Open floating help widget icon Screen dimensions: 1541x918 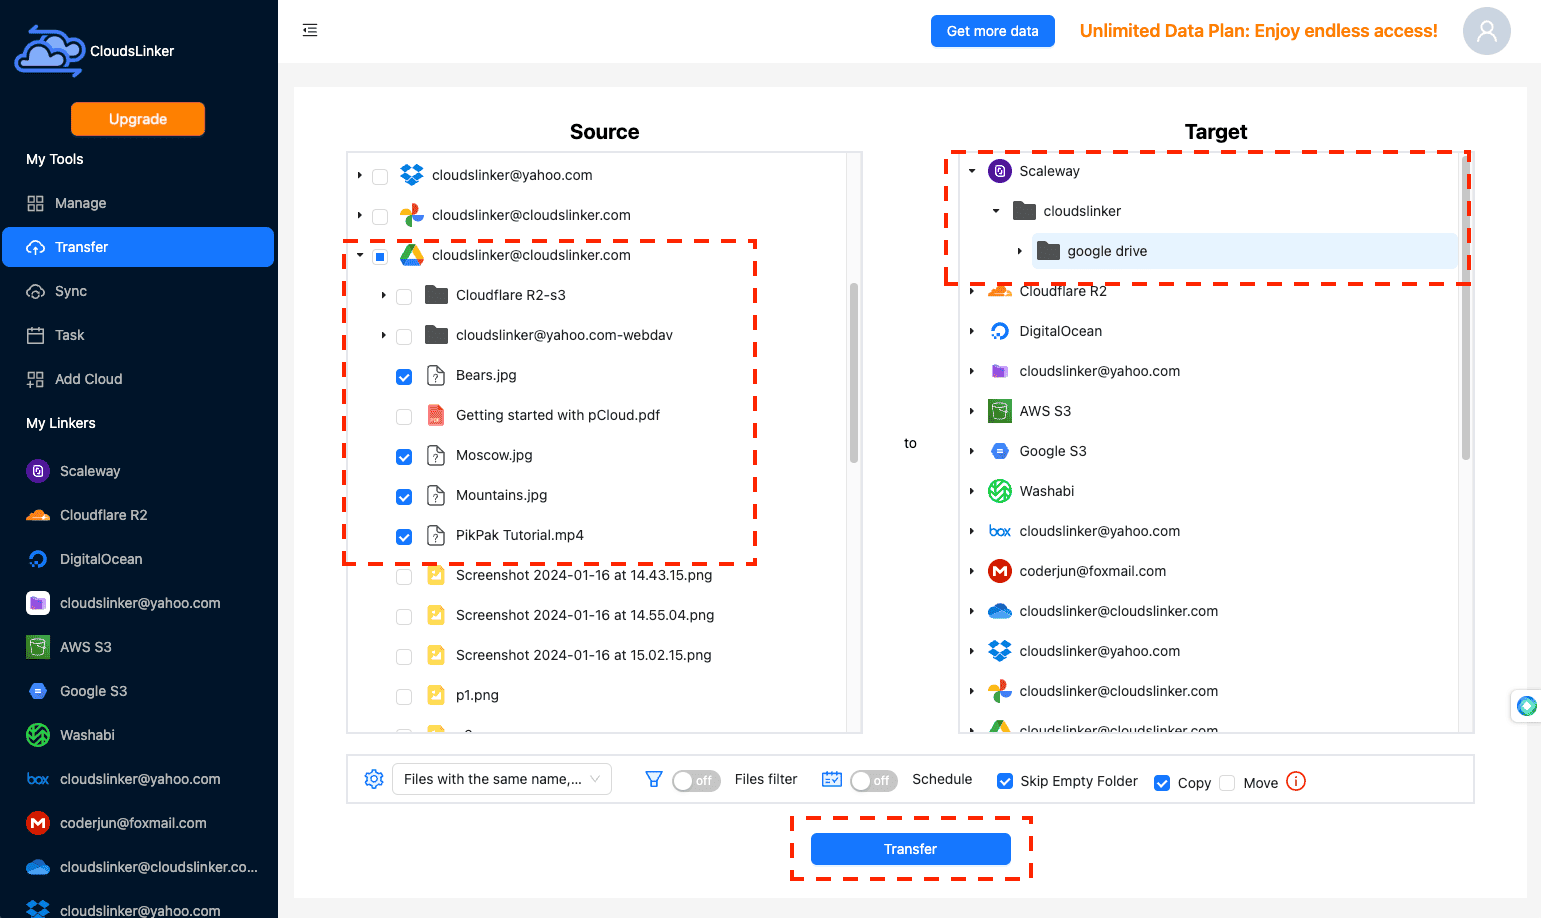tap(1527, 706)
